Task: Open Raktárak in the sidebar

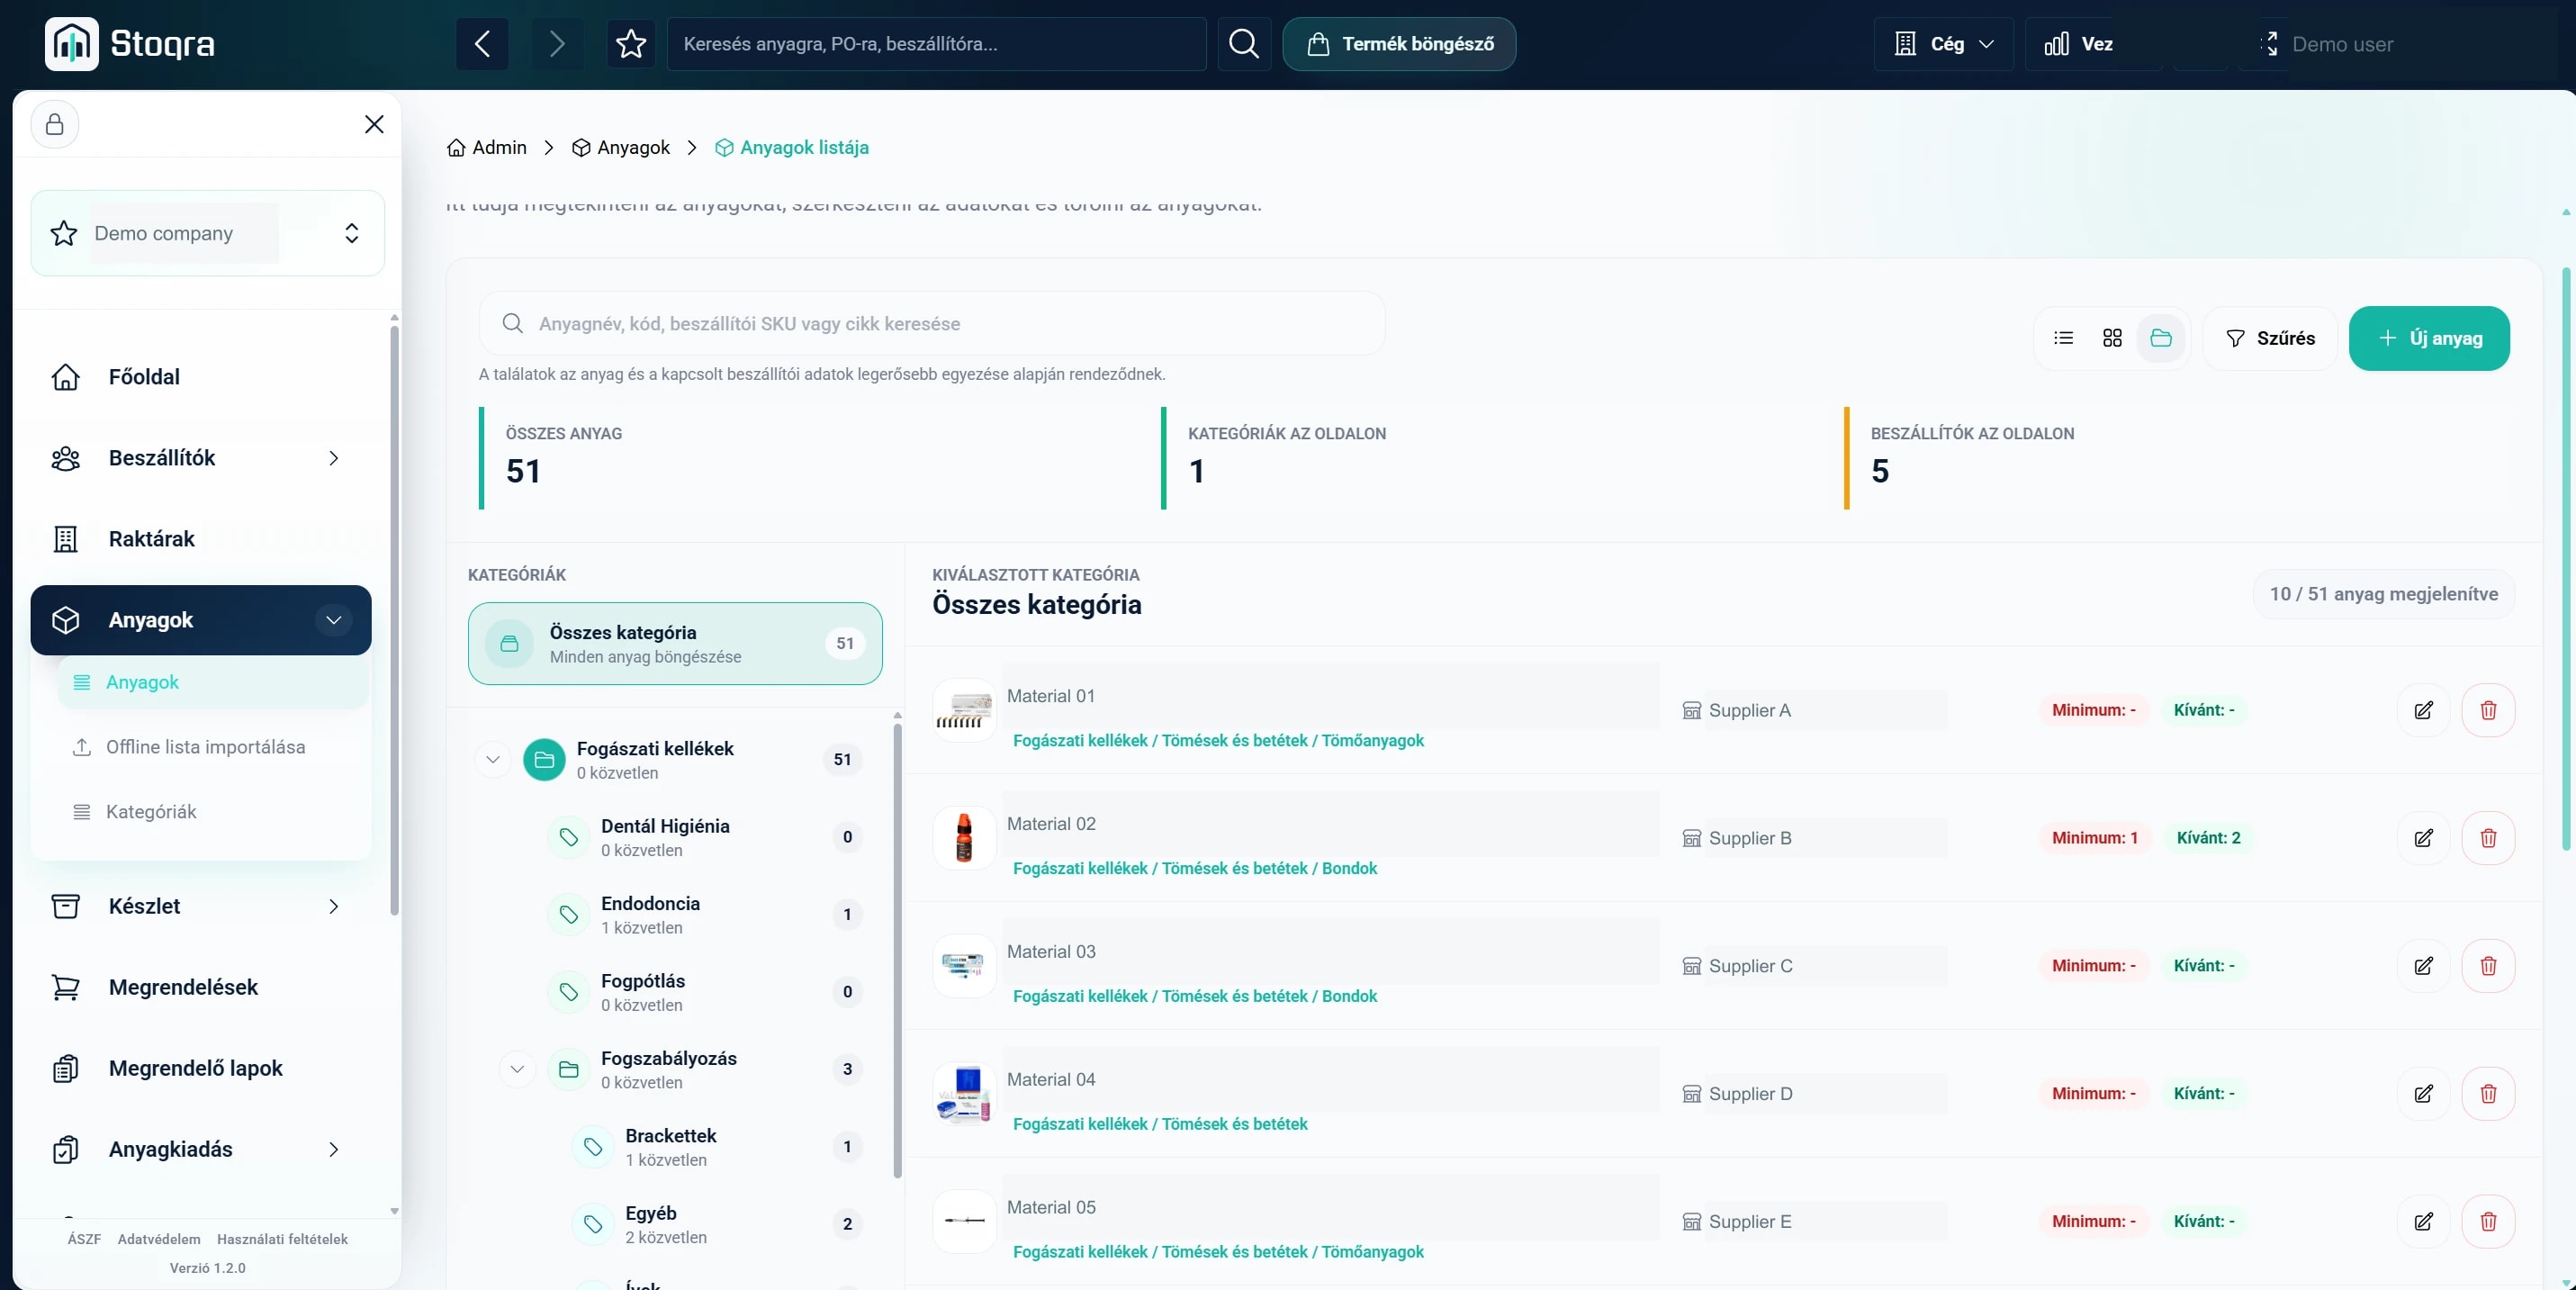Action: pos(201,539)
